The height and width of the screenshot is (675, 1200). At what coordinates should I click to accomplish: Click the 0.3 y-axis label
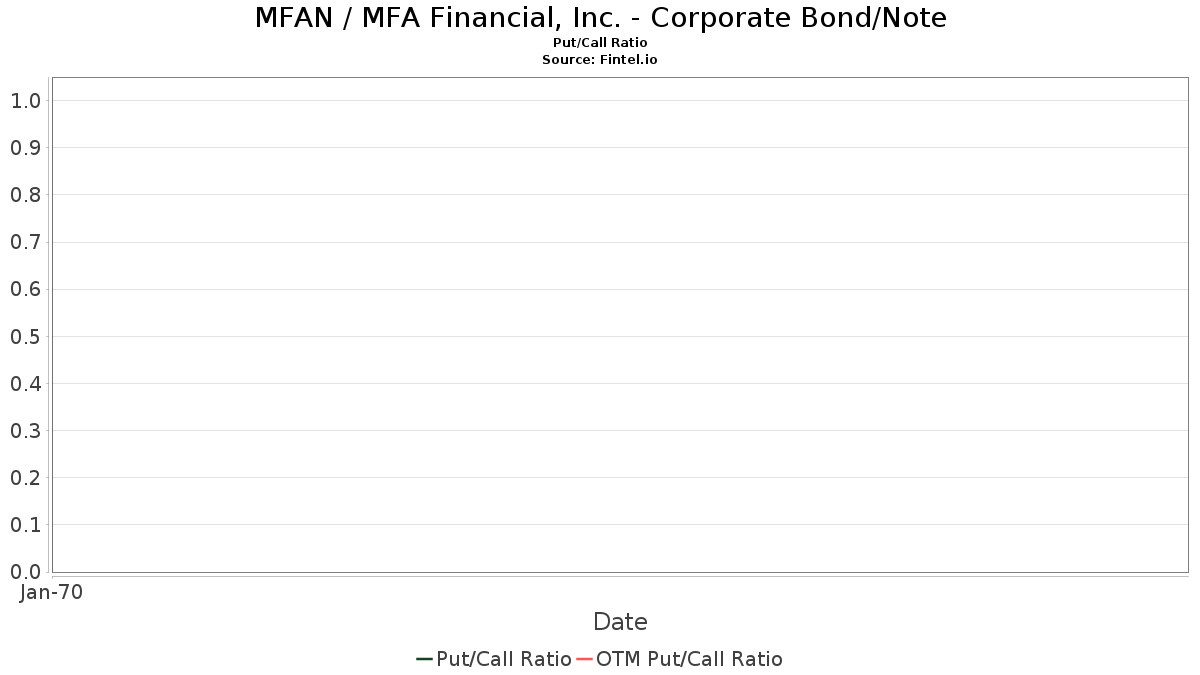click(x=25, y=431)
